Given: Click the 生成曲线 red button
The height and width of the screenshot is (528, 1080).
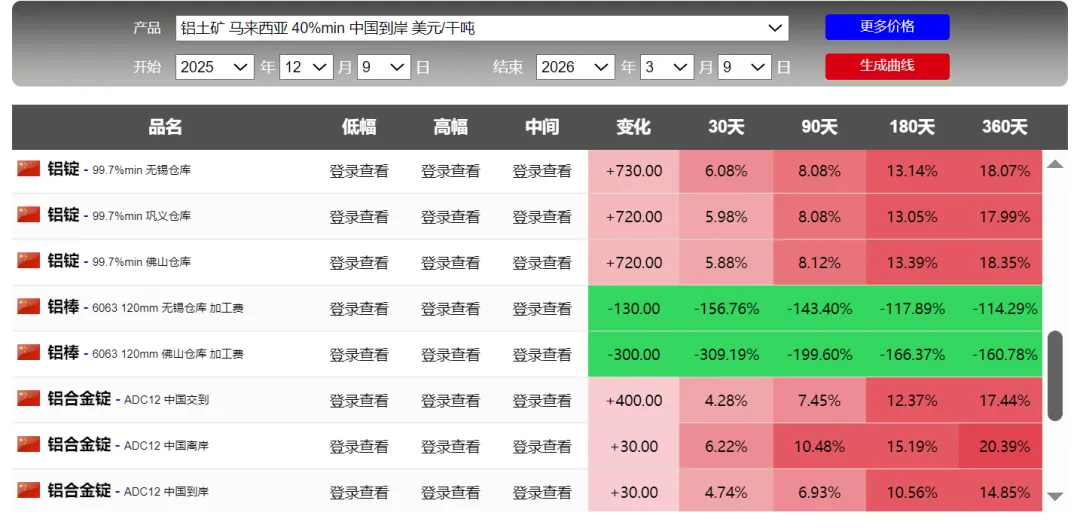Looking at the screenshot, I should point(887,67).
